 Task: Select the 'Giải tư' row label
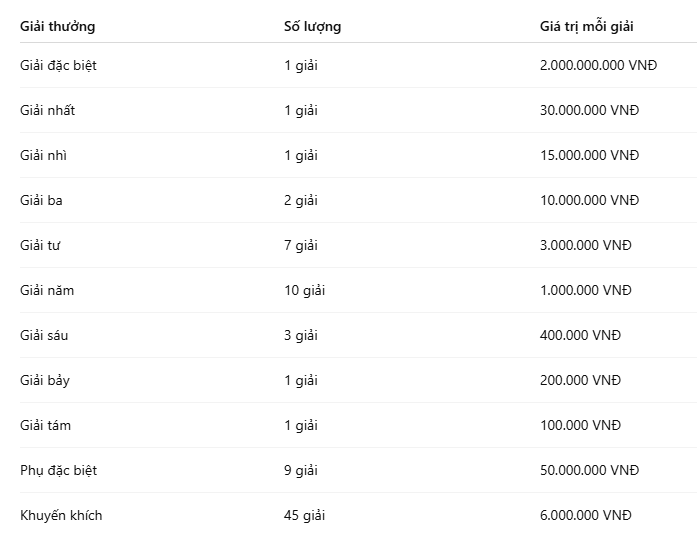(40, 245)
